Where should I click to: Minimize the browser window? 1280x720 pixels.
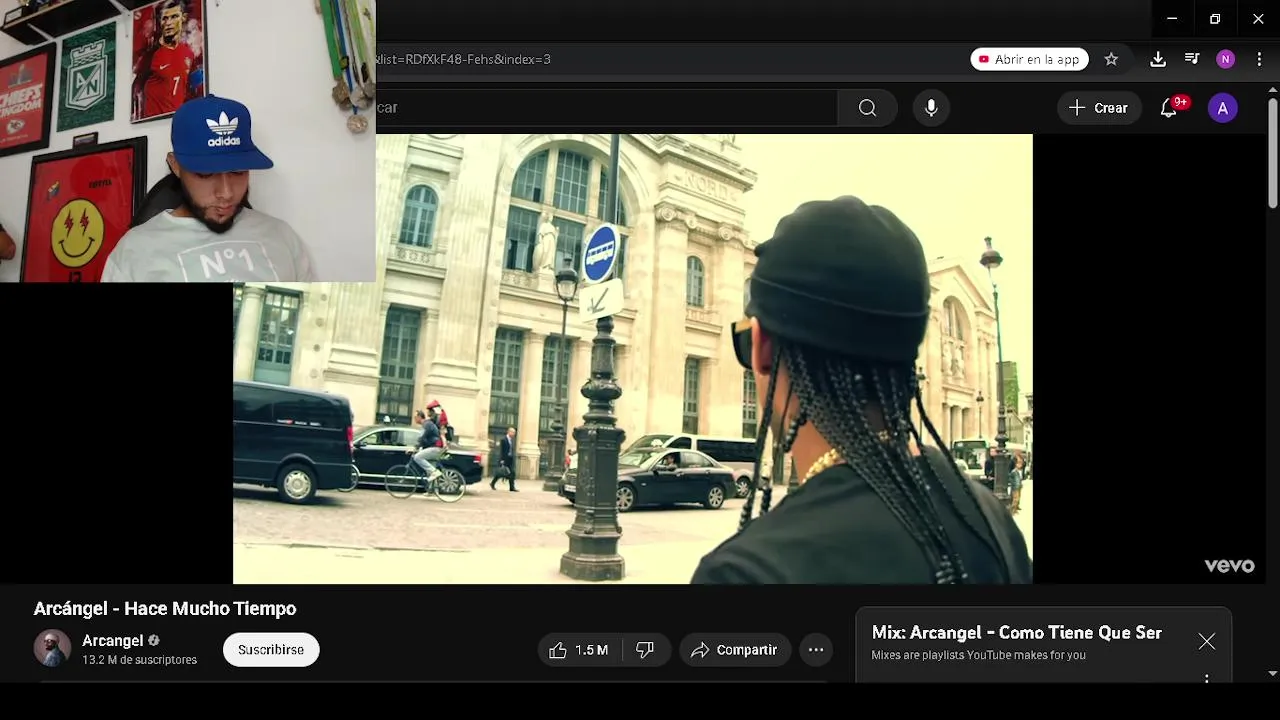1172,18
